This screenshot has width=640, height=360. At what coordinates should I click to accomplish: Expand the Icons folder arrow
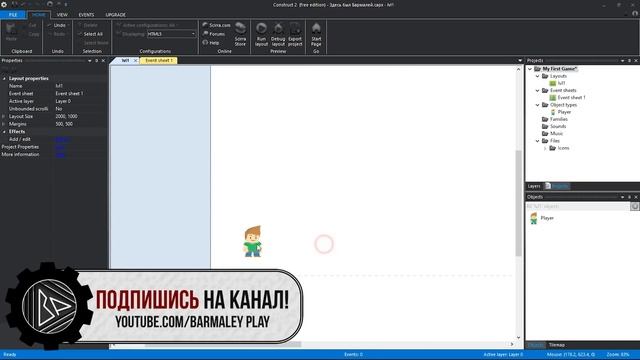tap(545, 148)
